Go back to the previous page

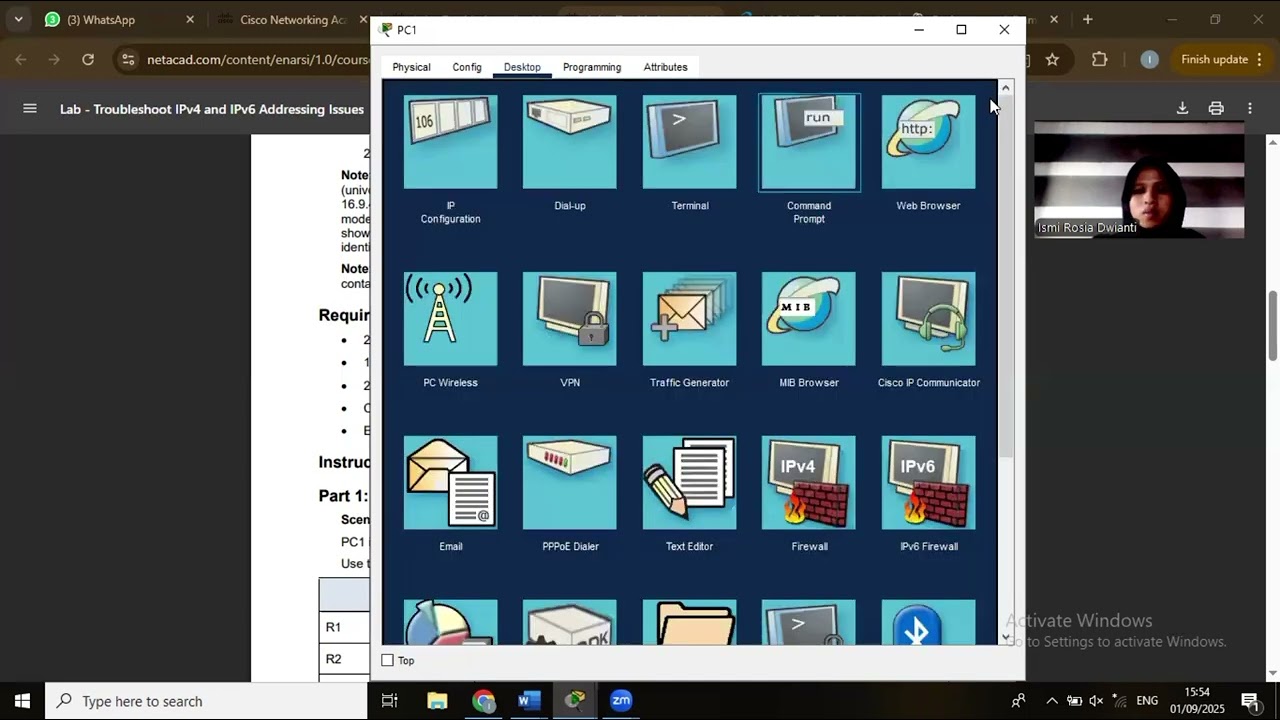(21, 59)
